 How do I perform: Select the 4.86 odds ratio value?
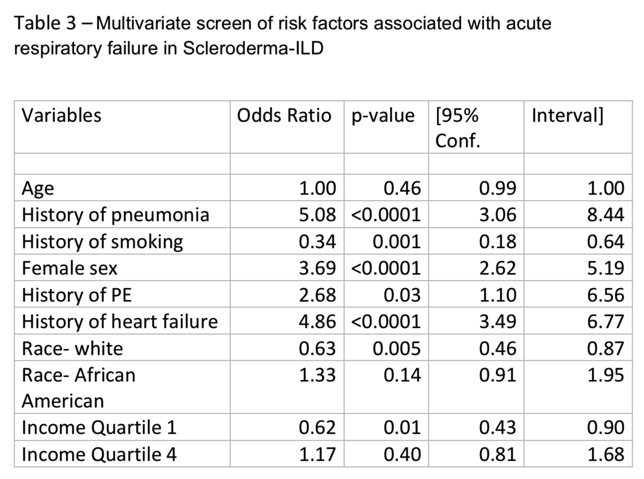pos(318,322)
